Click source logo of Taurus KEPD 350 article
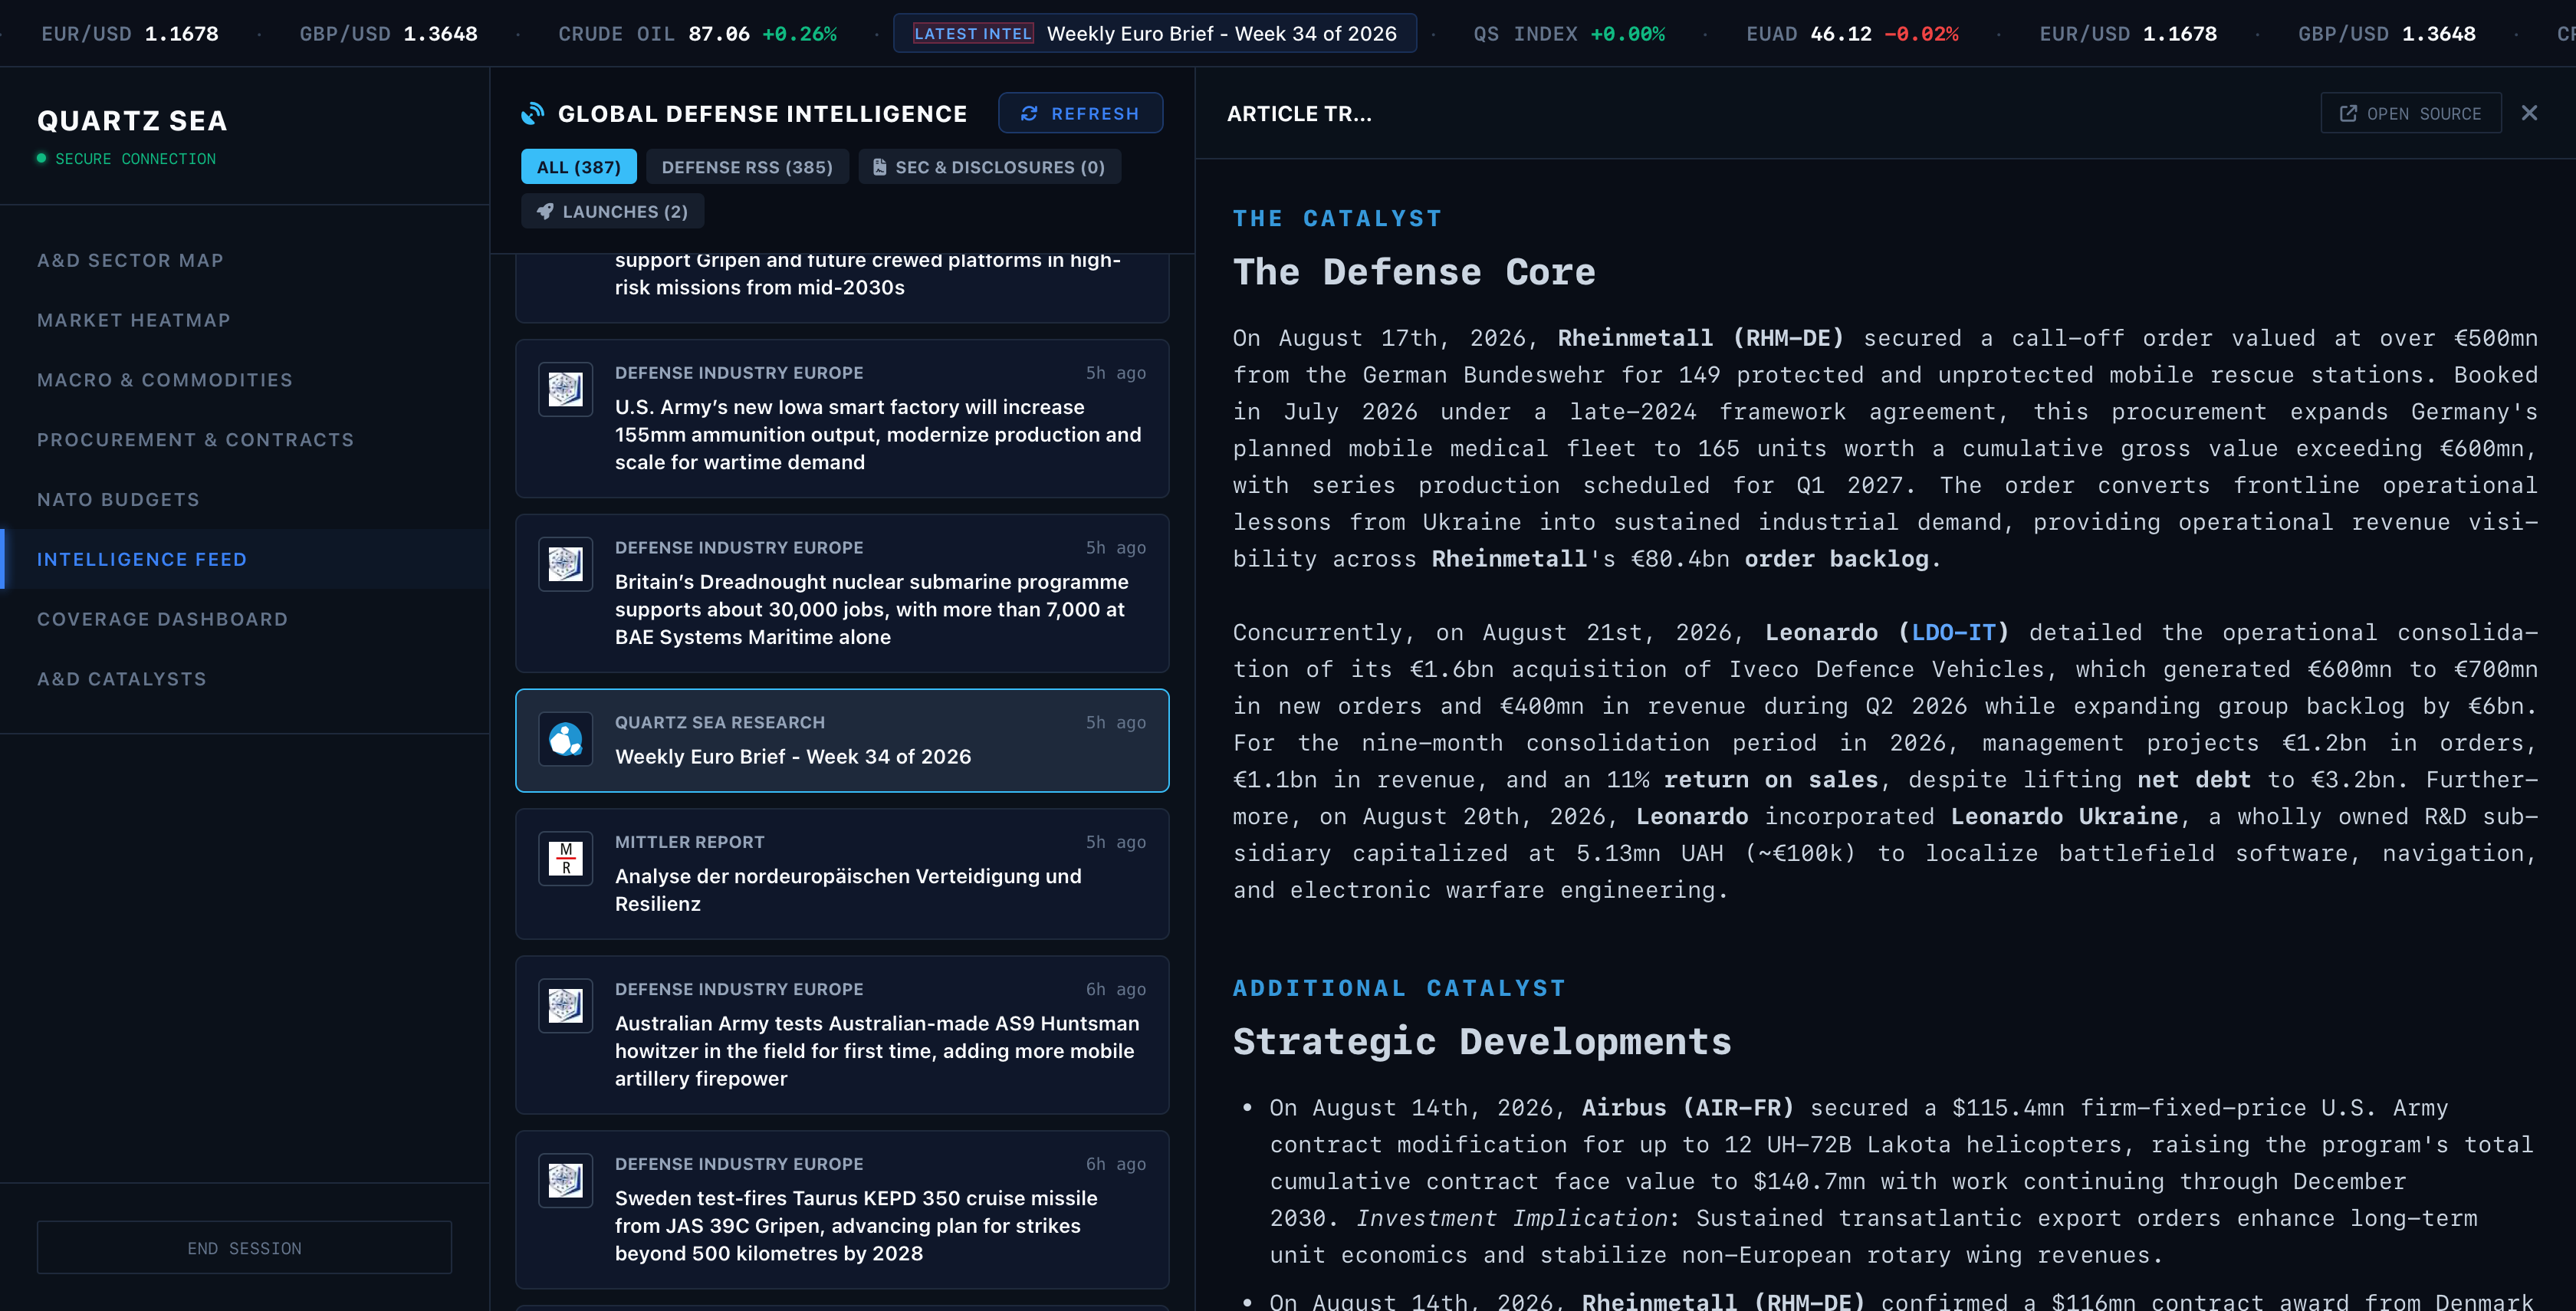The image size is (2576, 1311). coord(566,1180)
